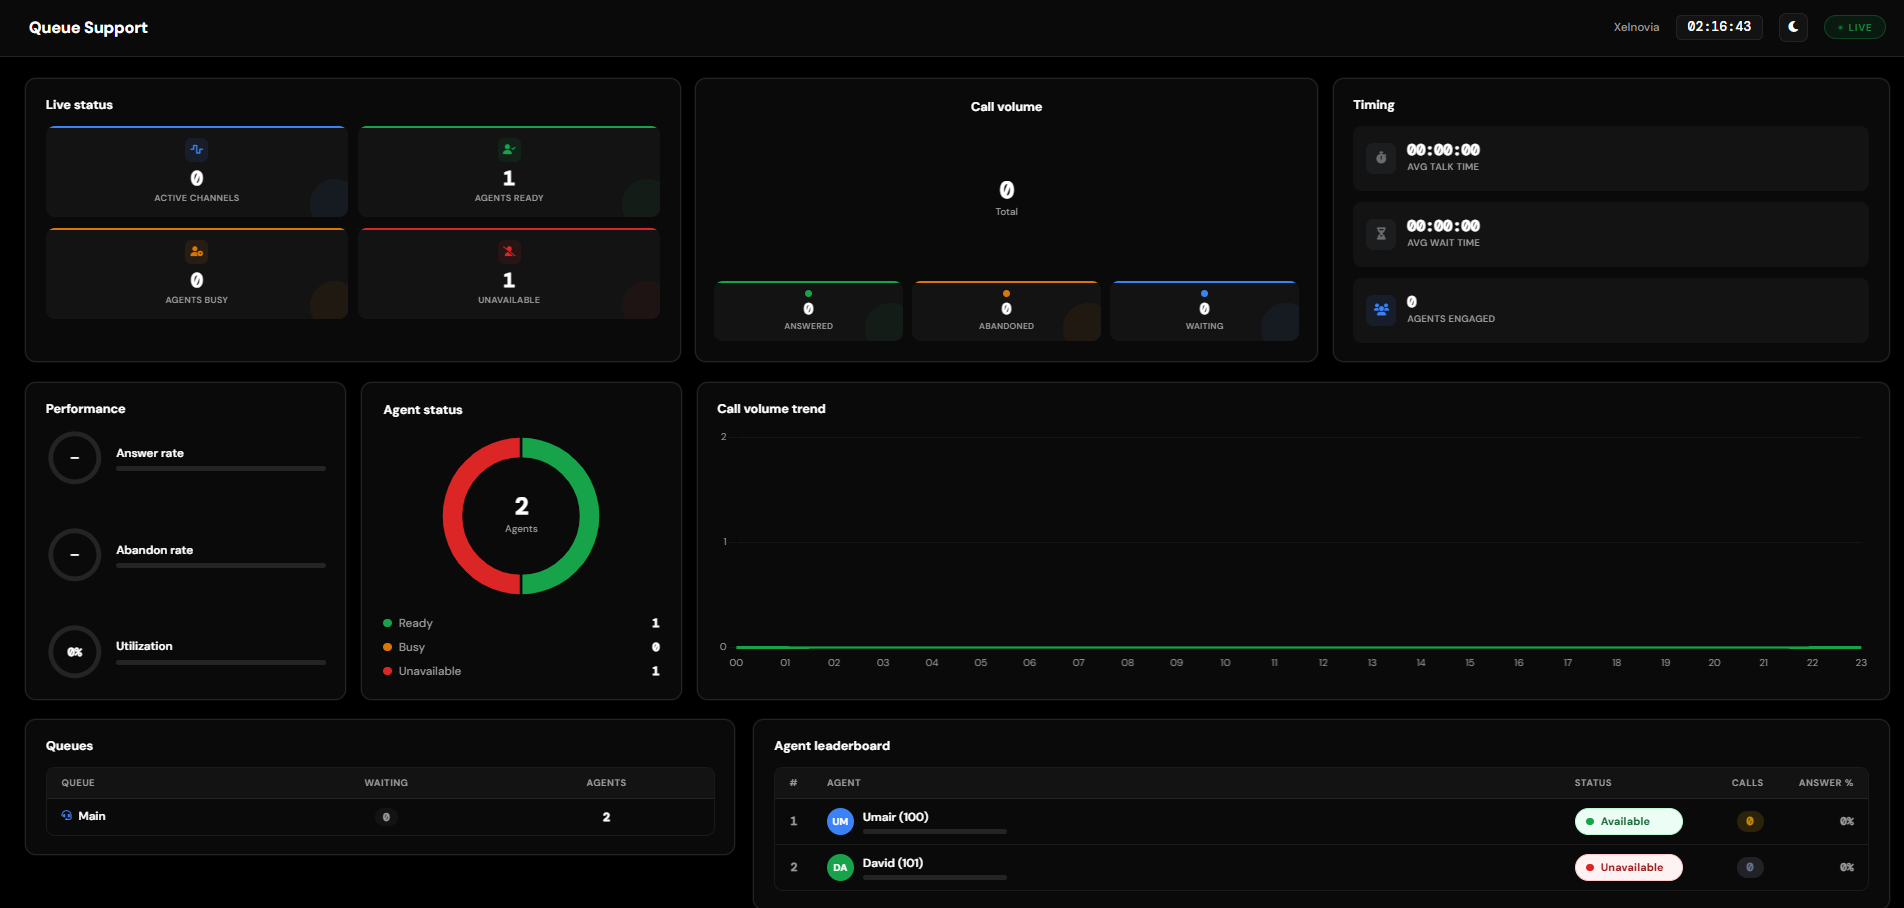Click the AVG WAIT TIME value

coord(1443,226)
